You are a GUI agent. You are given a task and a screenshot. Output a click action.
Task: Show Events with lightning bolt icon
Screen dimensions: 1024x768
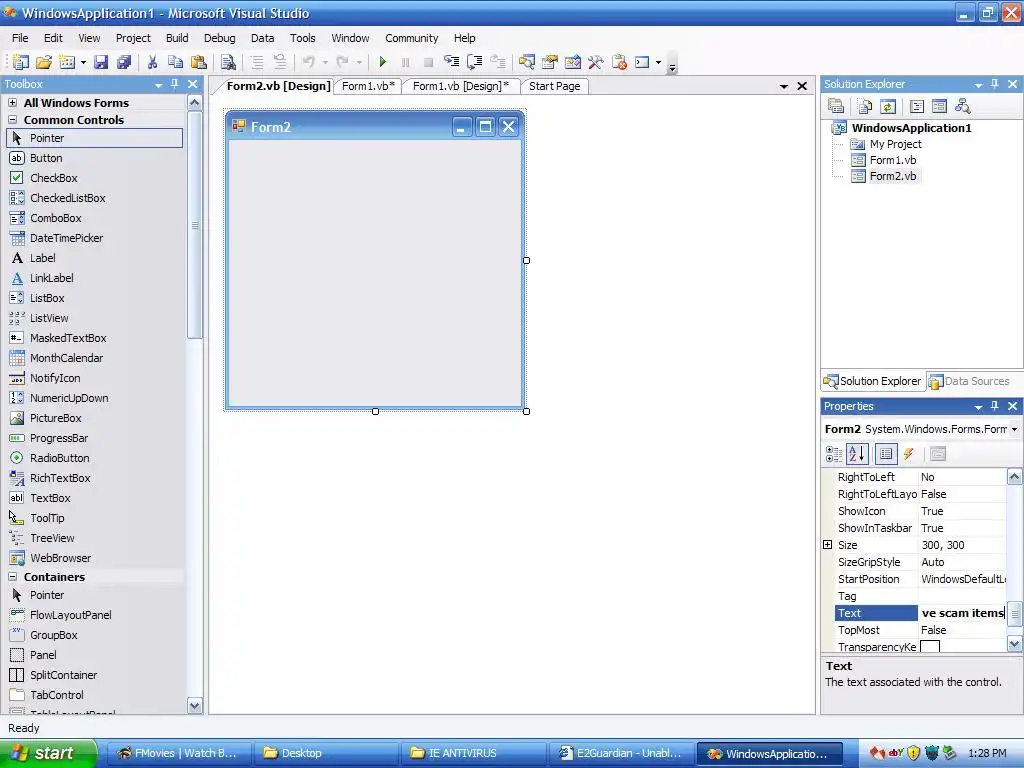point(908,454)
